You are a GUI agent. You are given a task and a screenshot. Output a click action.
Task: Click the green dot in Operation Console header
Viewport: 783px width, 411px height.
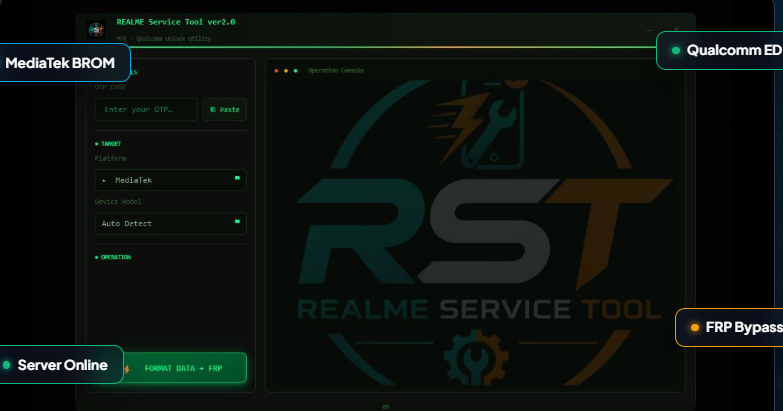point(296,71)
